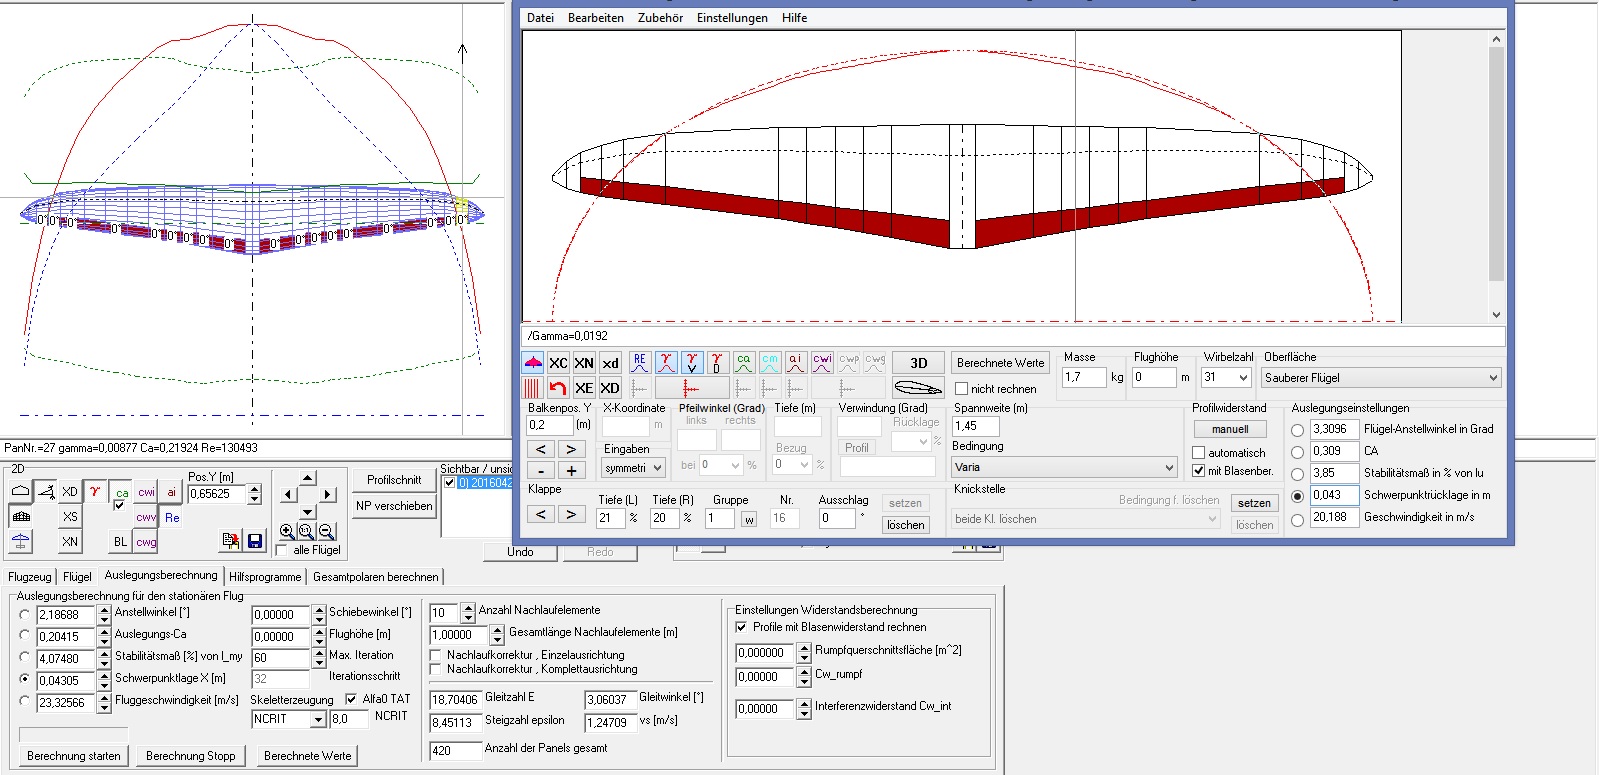
Task: Click the 'Berechnung starten' button
Action: click(74, 756)
